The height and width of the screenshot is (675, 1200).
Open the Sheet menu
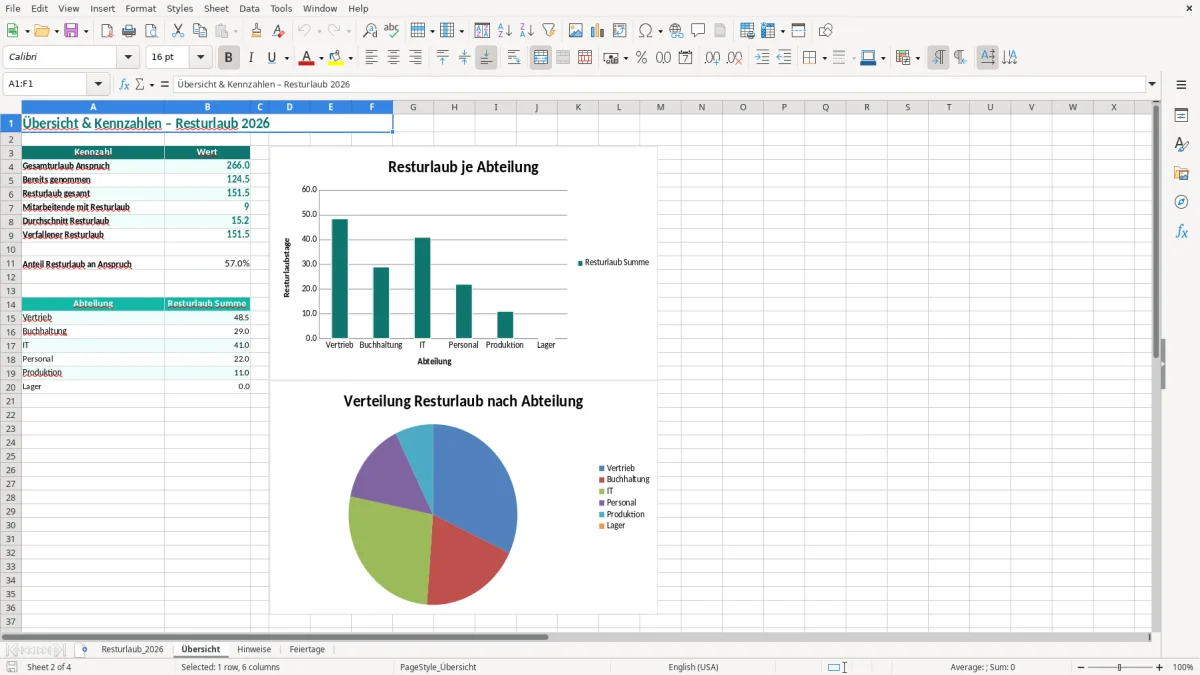(216, 8)
